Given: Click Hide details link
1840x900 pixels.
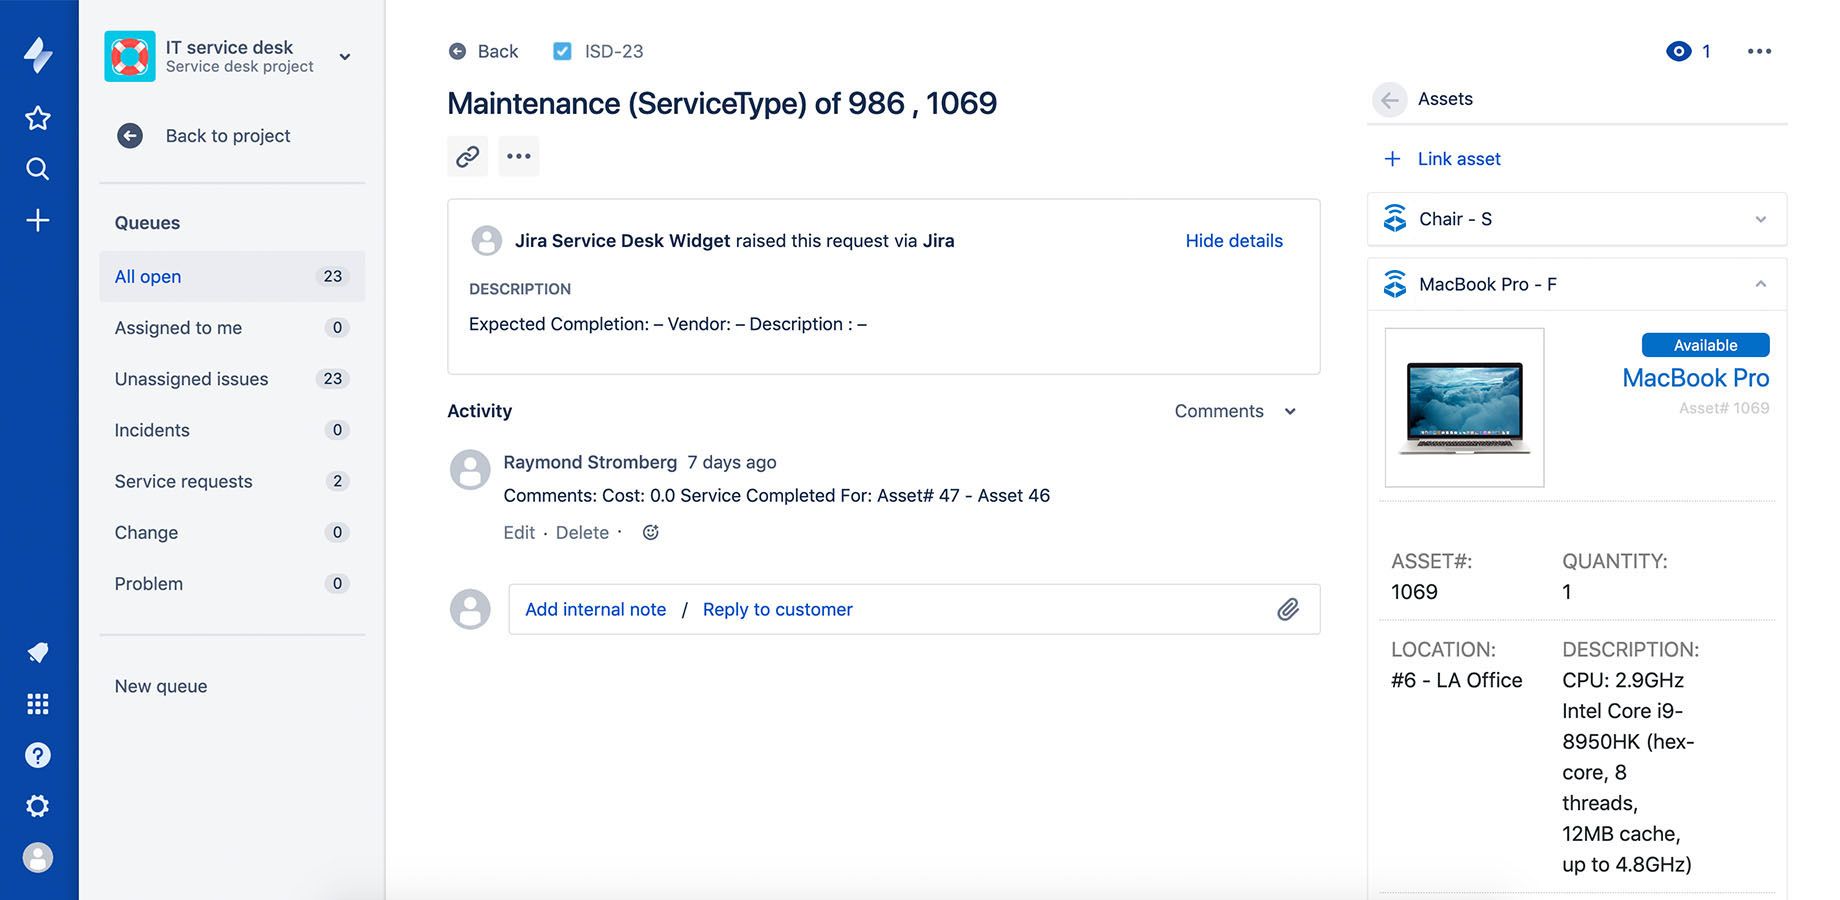Looking at the screenshot, I should (x=1234, y=240).
